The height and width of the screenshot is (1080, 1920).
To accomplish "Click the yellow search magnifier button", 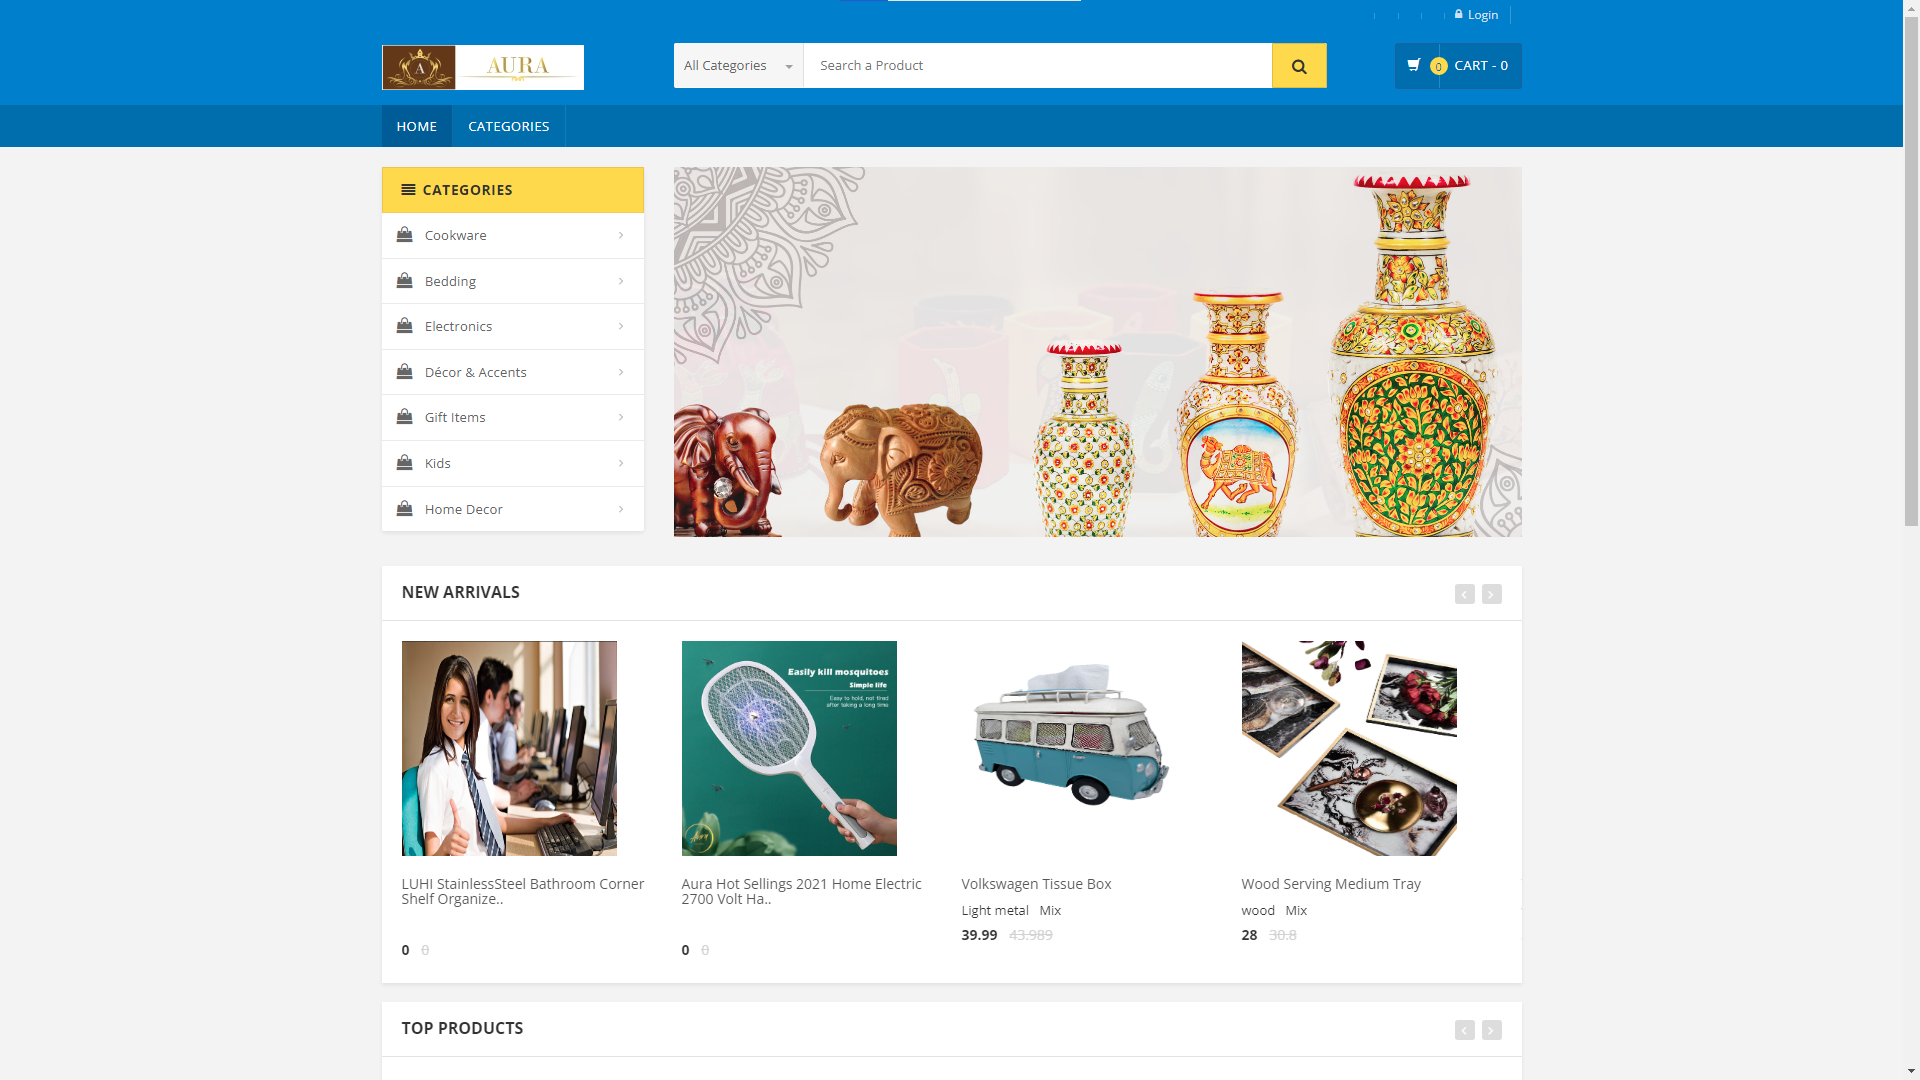I will tap(1299, 66).
